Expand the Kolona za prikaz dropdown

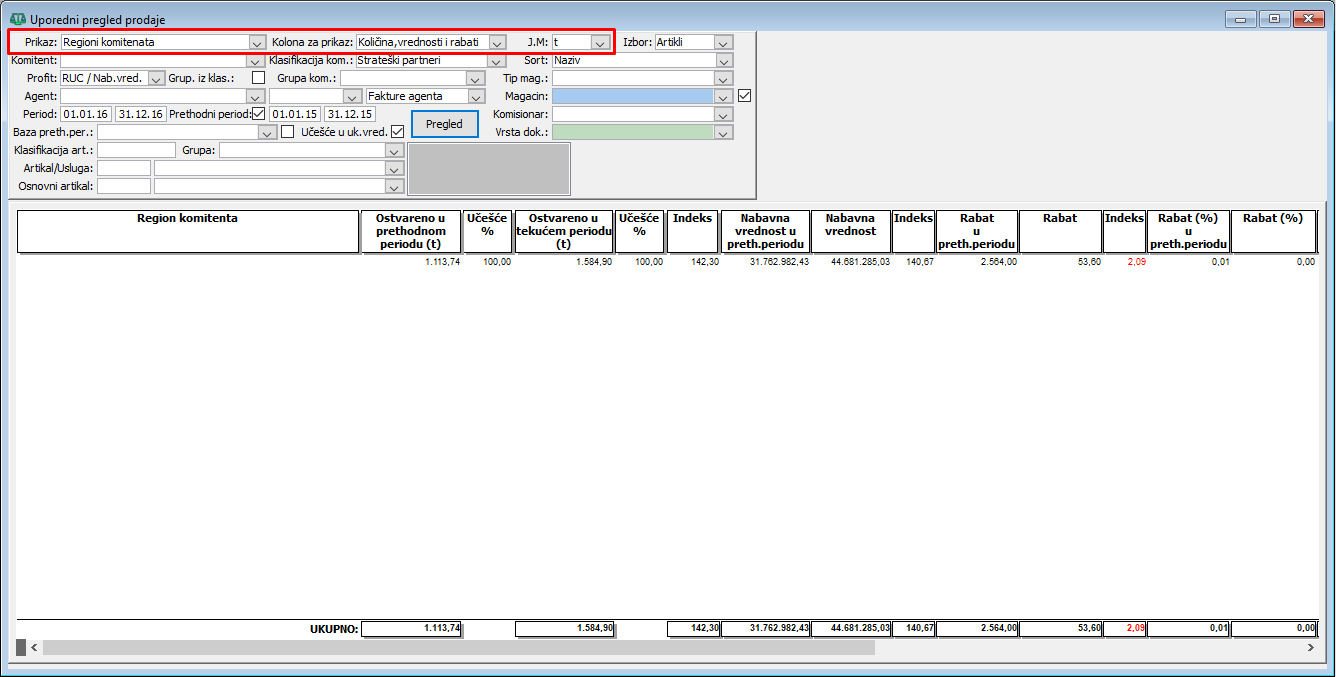(x=496, y=42)
